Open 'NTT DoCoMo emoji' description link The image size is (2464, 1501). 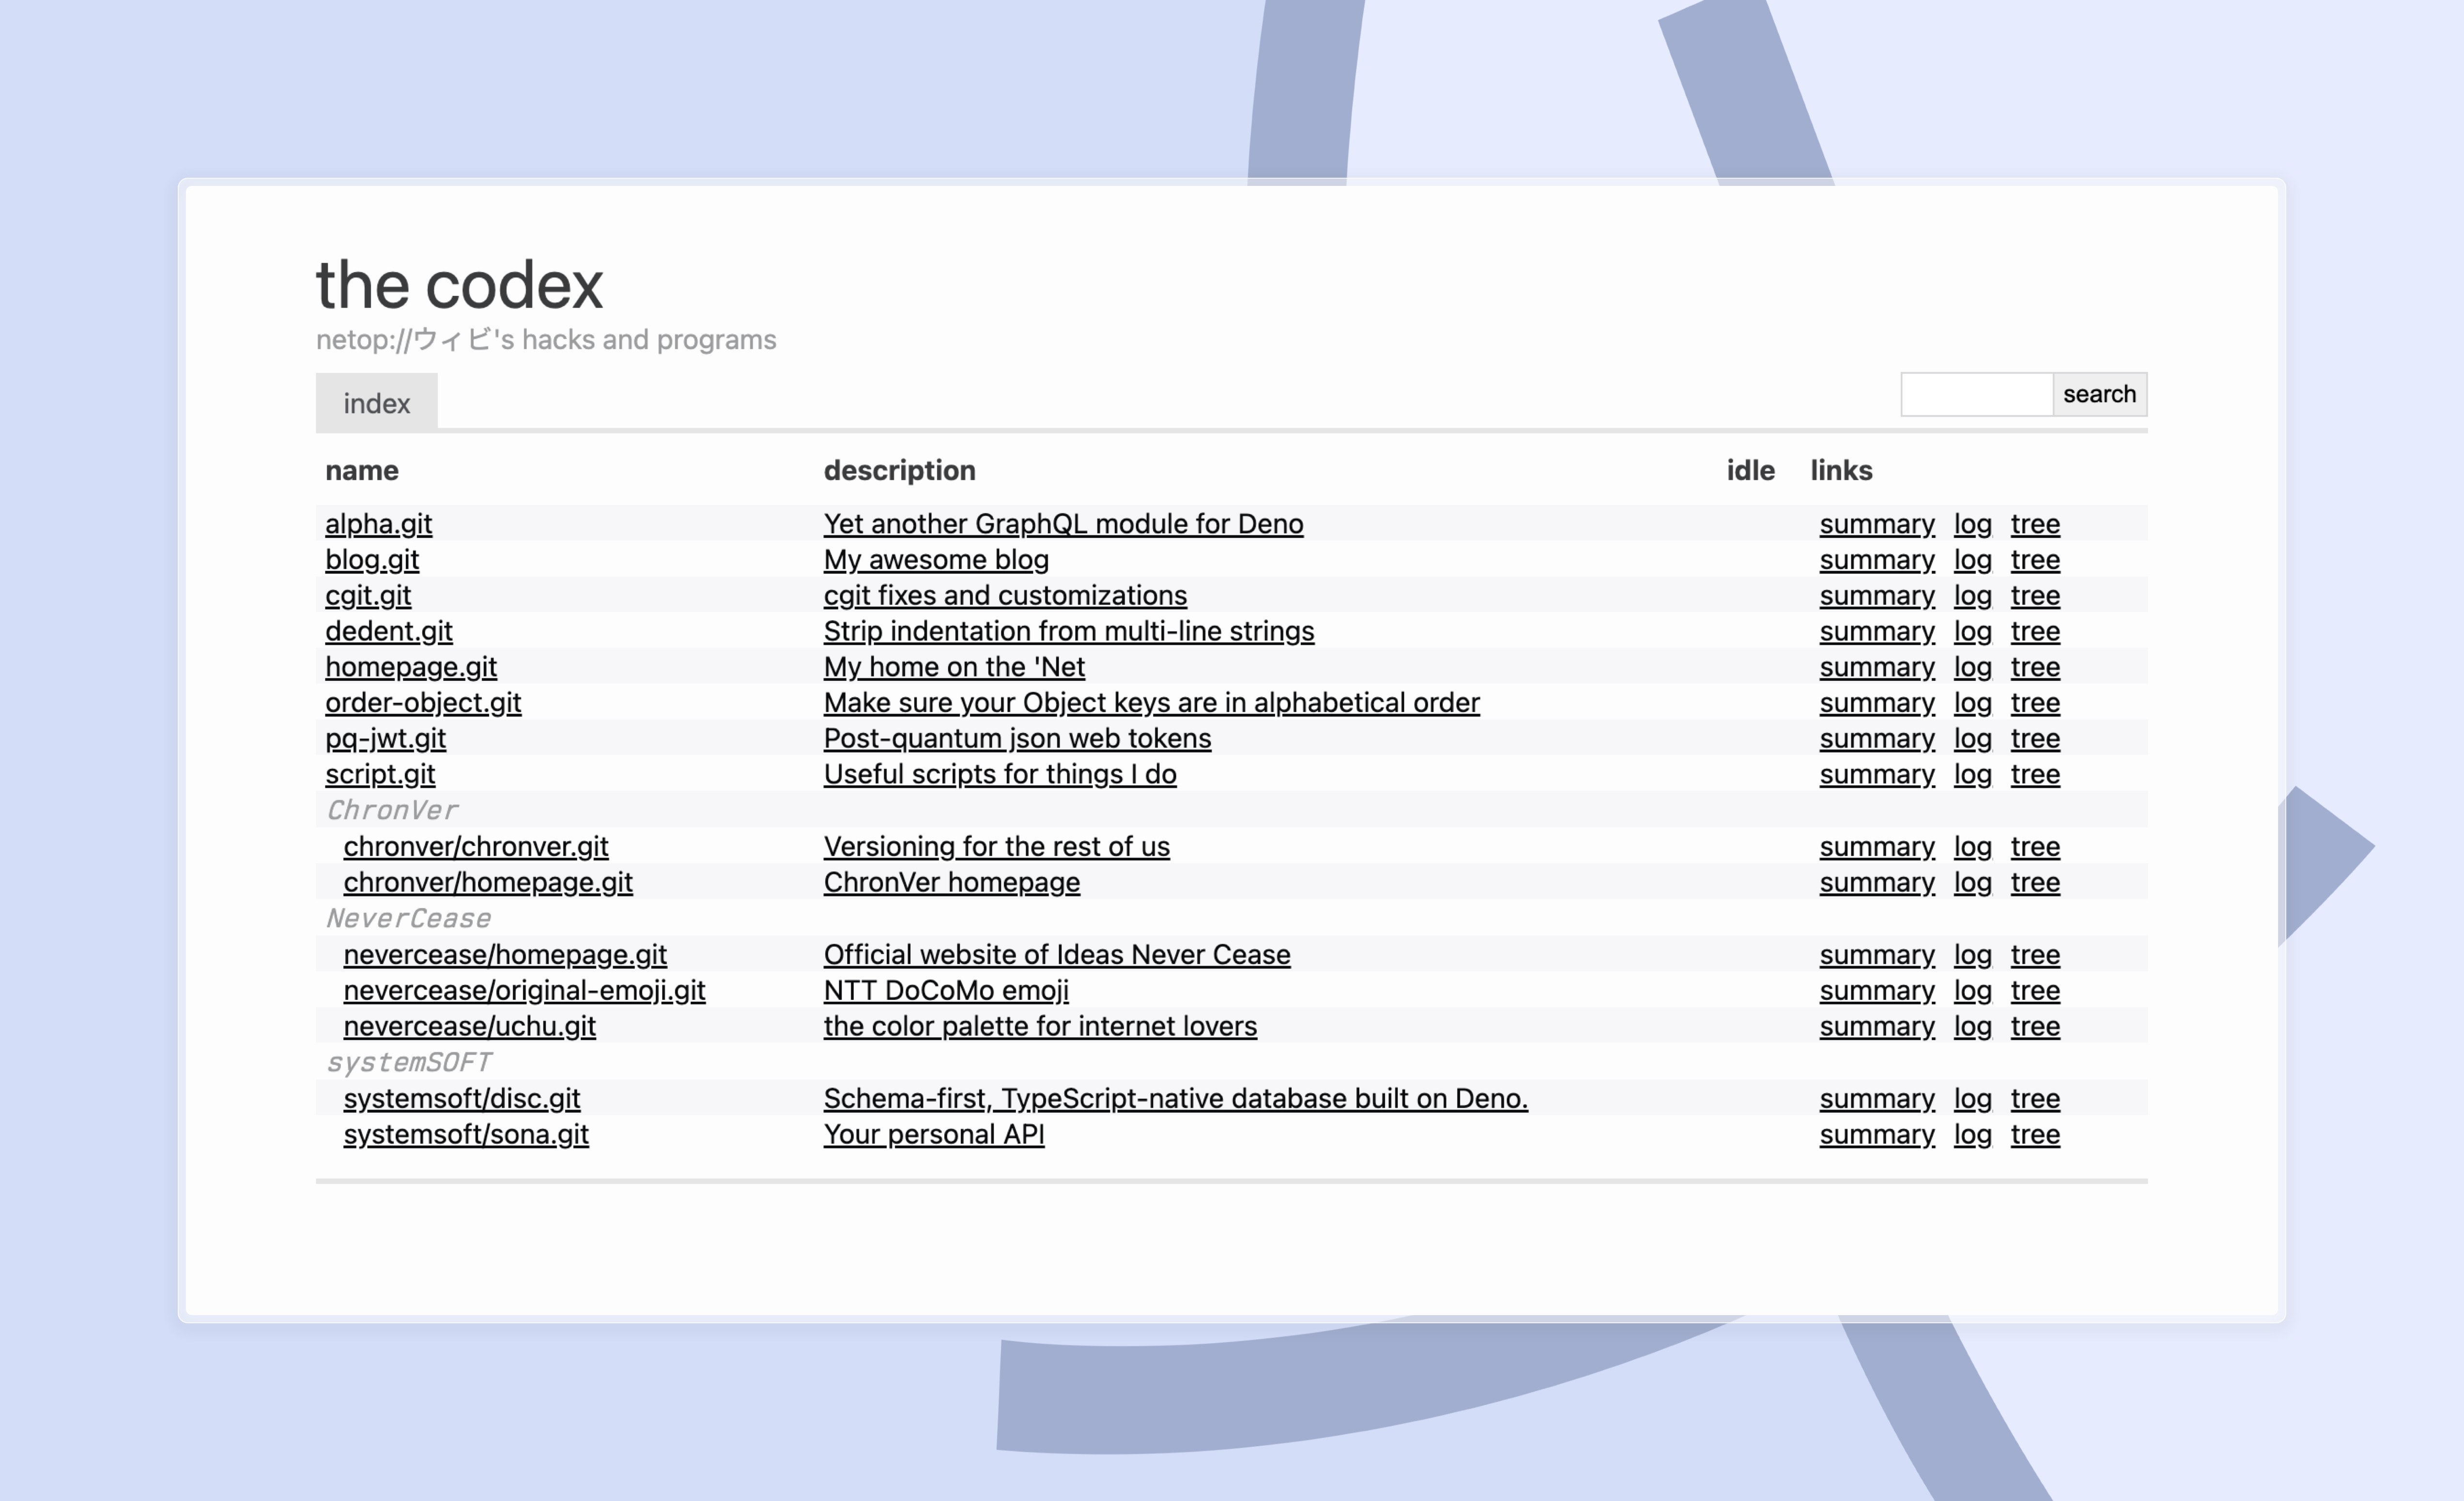(945, 990)
